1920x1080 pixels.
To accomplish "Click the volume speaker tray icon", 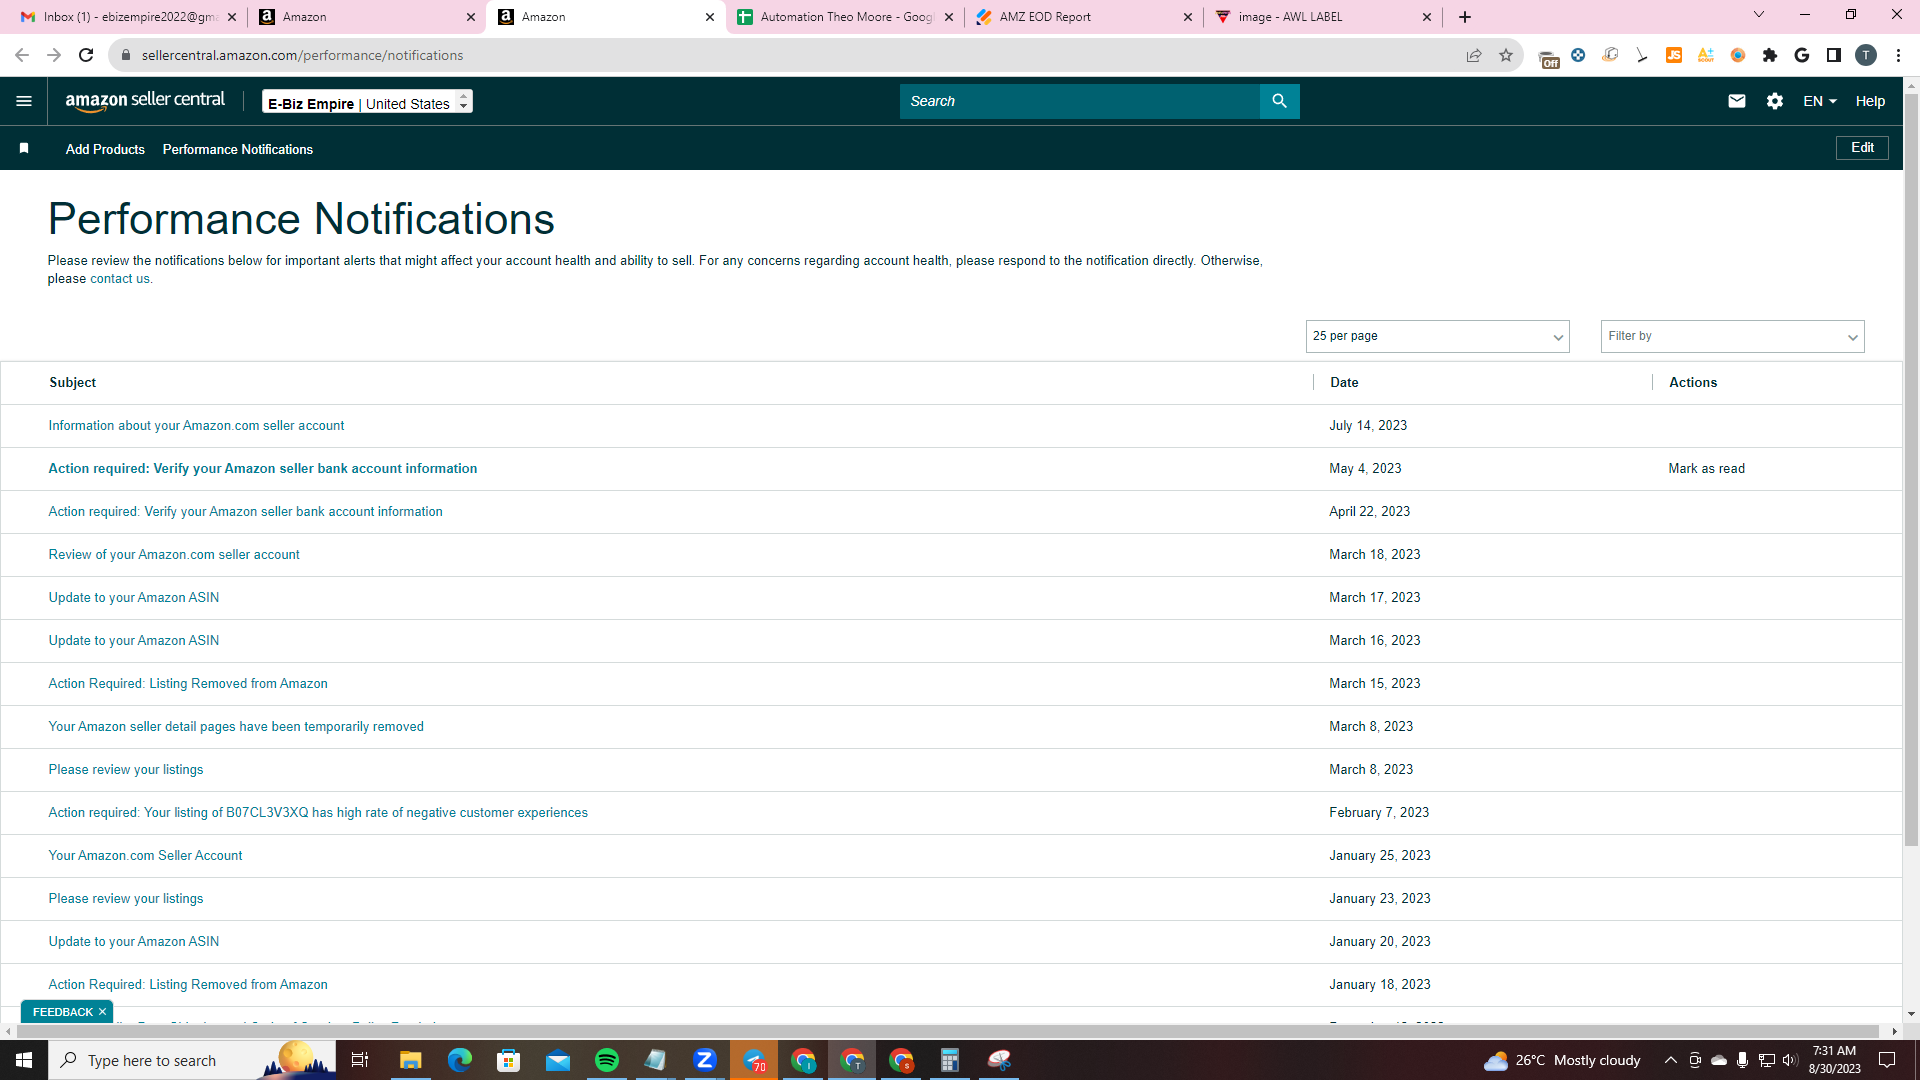I will click(1789, 1060).
